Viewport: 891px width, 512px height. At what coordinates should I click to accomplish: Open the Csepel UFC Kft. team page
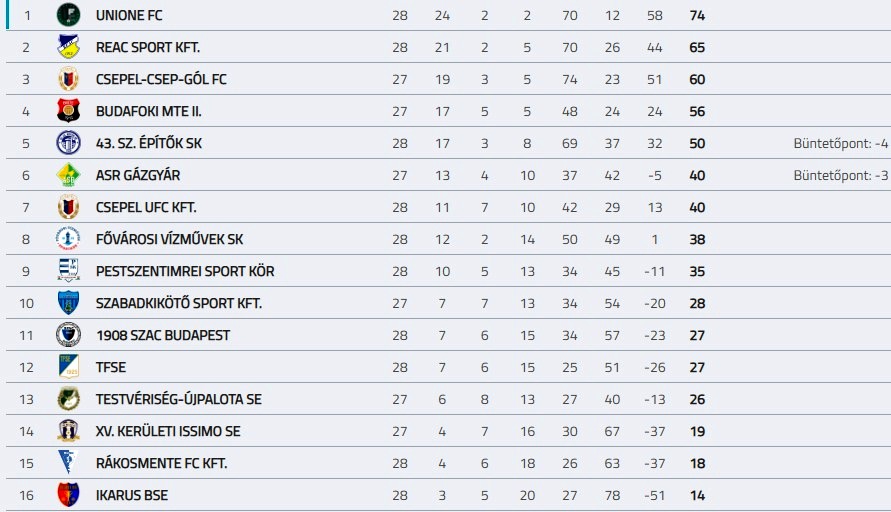[146, 208]
